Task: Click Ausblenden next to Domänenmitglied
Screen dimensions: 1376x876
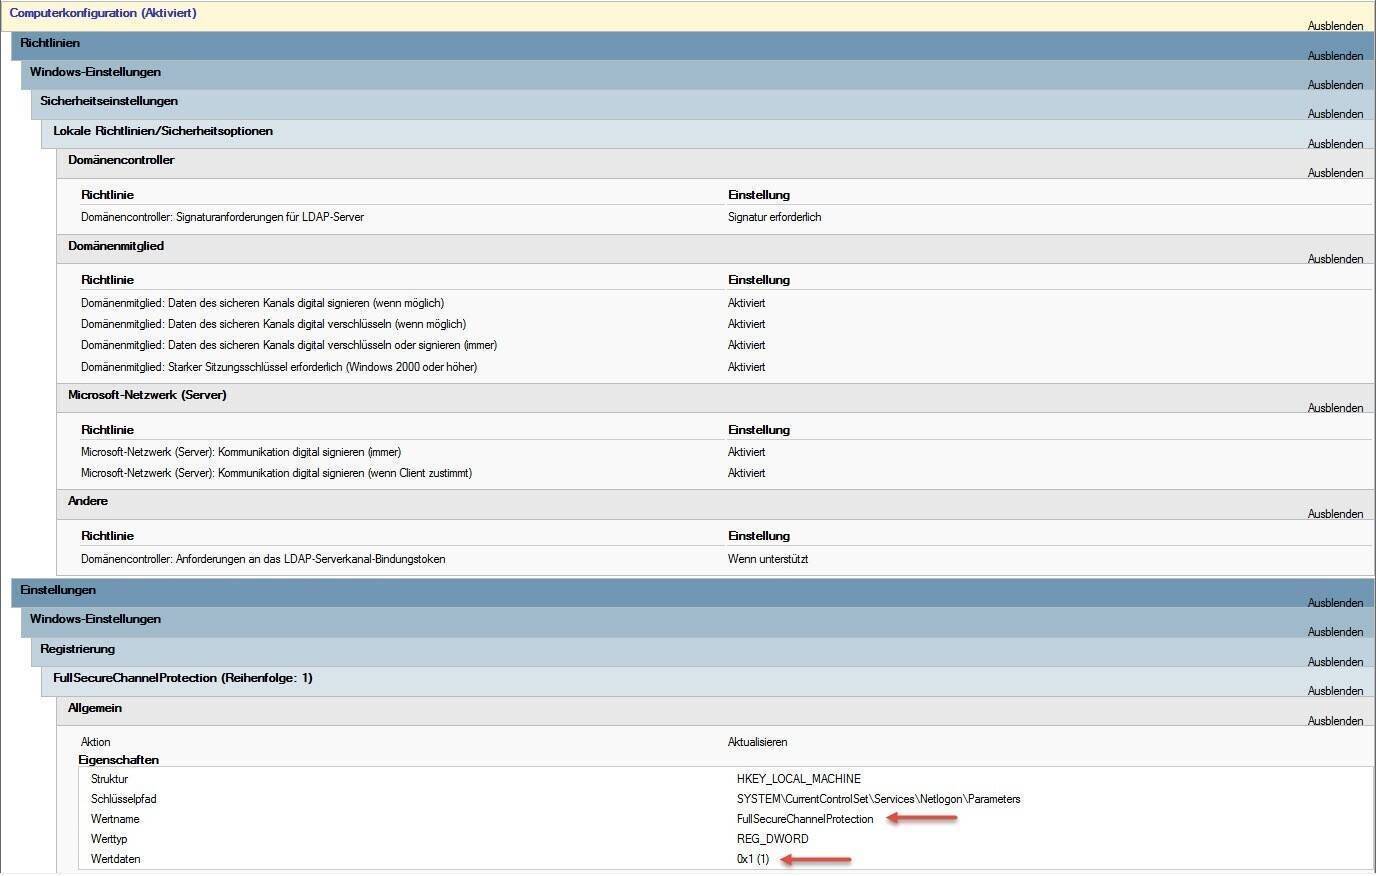Action: pos(1334,259)
